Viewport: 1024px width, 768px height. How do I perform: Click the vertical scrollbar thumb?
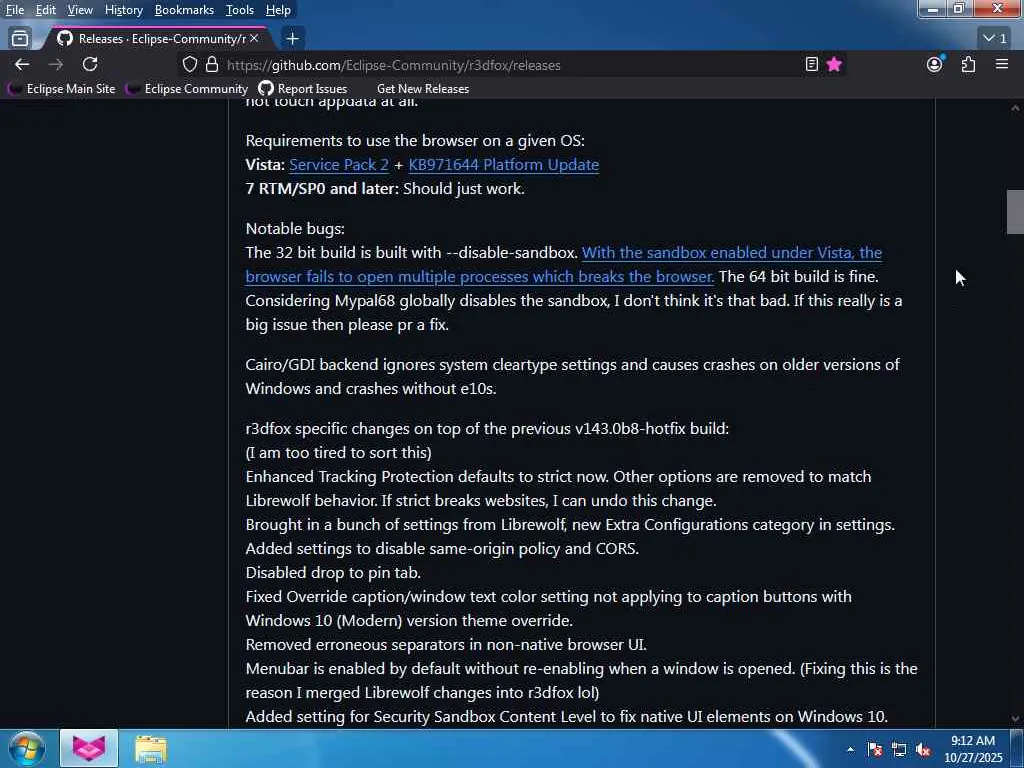click(x=1015, y=212)
